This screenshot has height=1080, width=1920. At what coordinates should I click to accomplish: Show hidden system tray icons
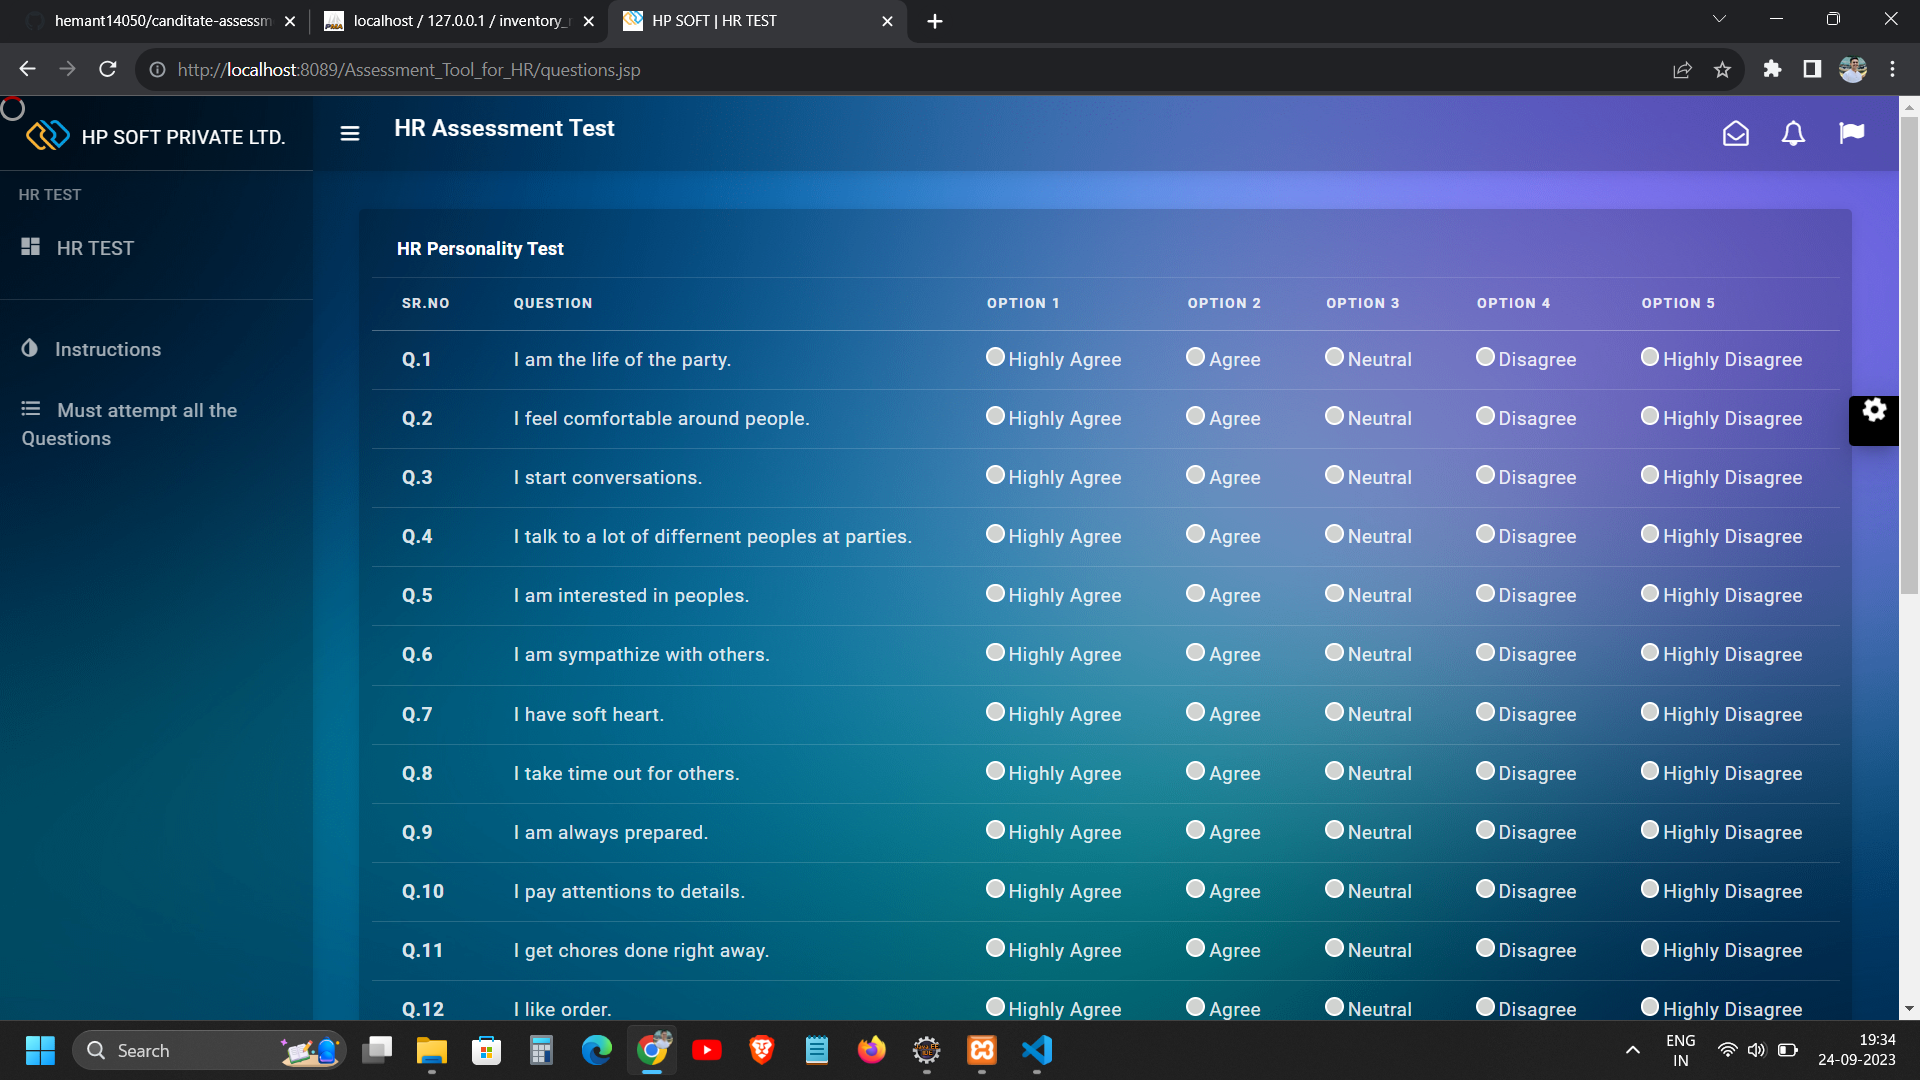point(1632,1050)
